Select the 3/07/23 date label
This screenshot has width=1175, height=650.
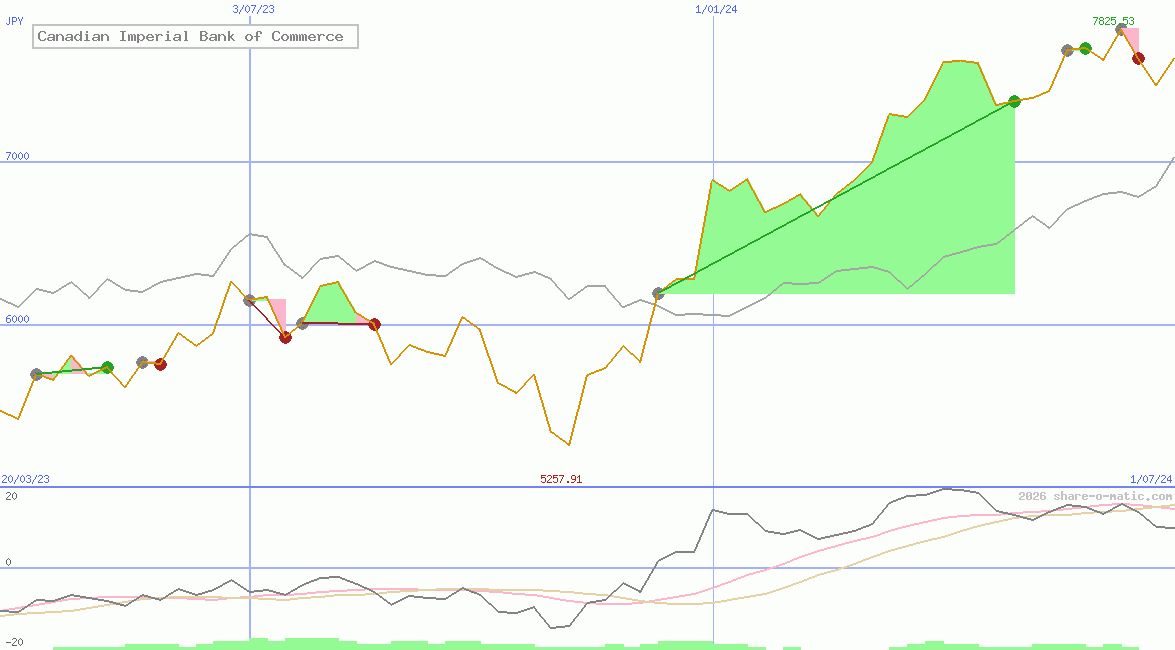[253, 9]
